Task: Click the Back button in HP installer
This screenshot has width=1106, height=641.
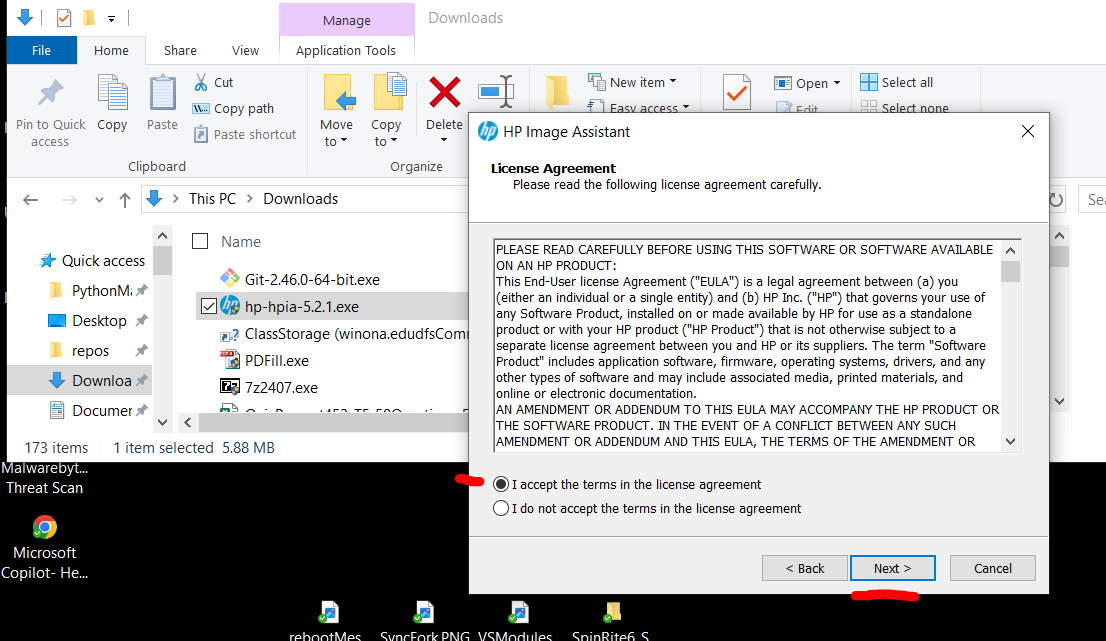Action: [x=805, y=568]
